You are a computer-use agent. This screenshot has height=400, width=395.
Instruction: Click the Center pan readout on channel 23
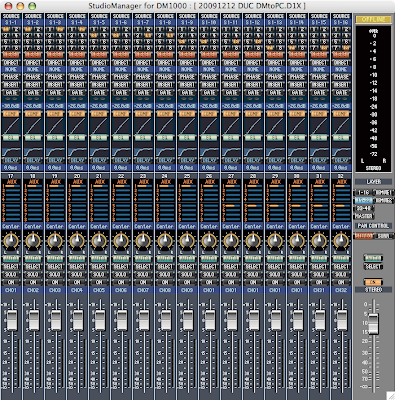tap(143, 226)
